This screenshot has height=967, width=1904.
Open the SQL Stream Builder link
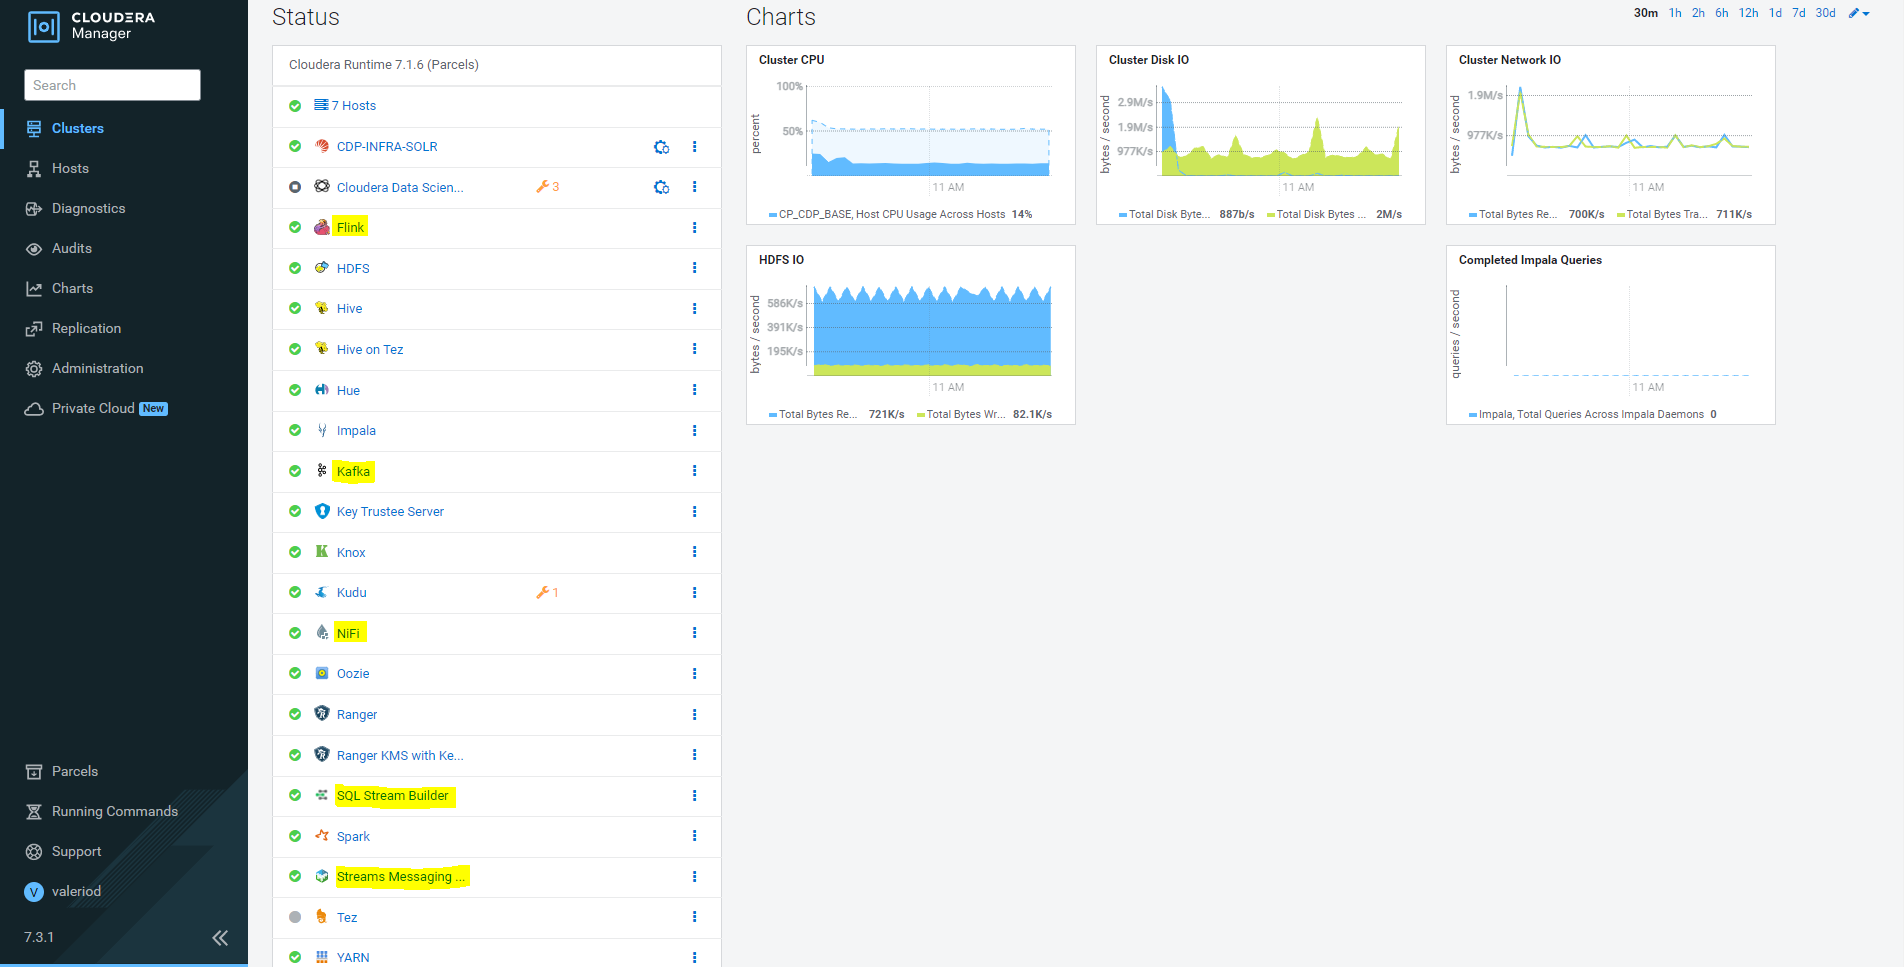click(x=392, y=795)
